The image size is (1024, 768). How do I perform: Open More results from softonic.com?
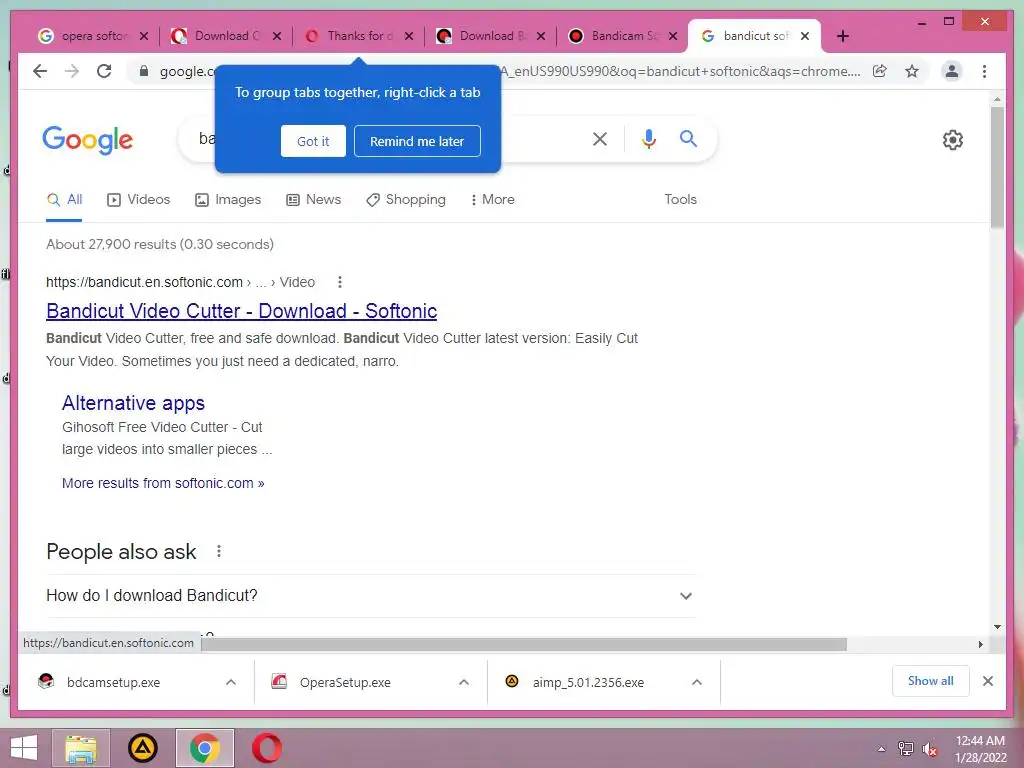(163, 483)
